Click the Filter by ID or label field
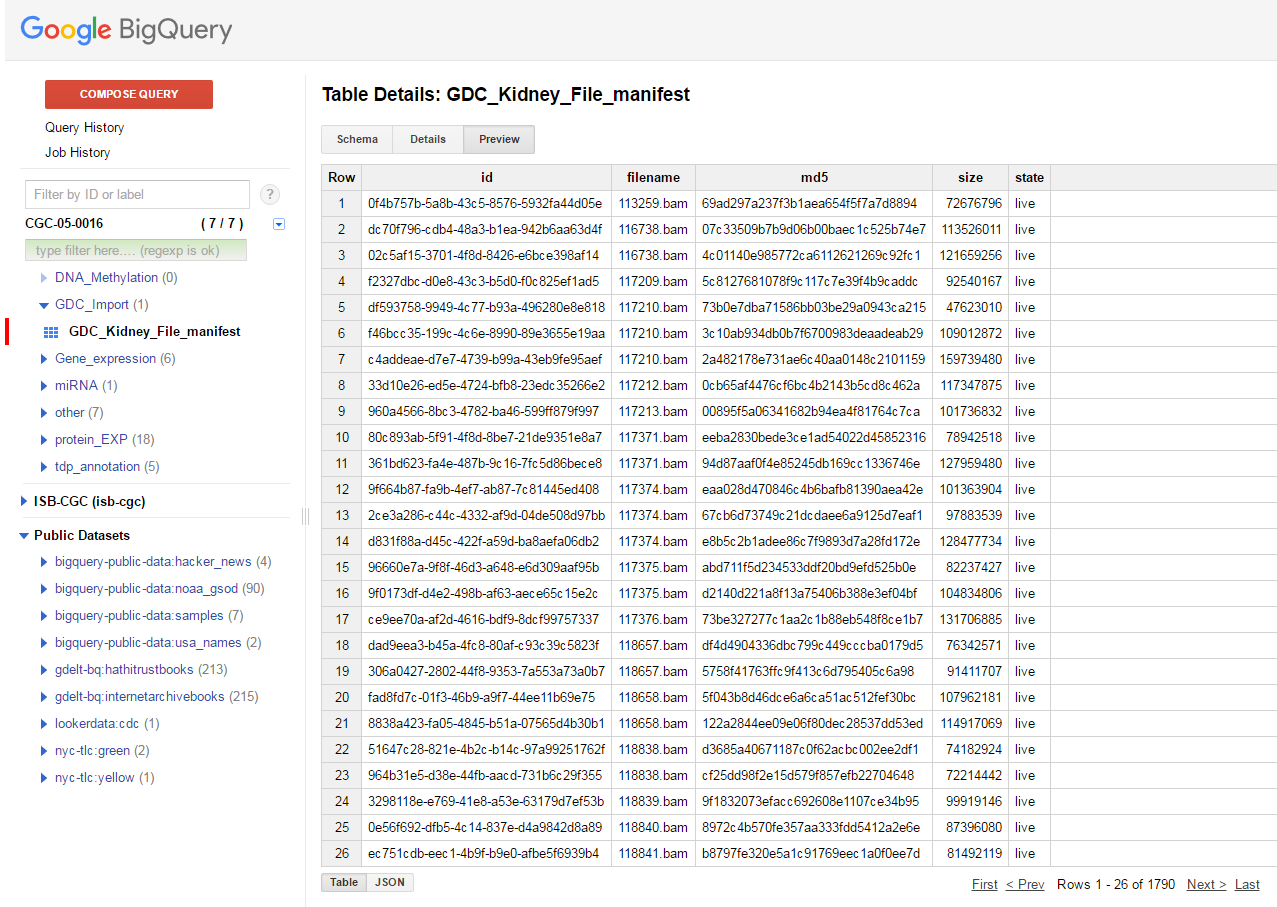The height and width of the screenshot is (907, 1277). pyautogui.click(x=137, y=194)
